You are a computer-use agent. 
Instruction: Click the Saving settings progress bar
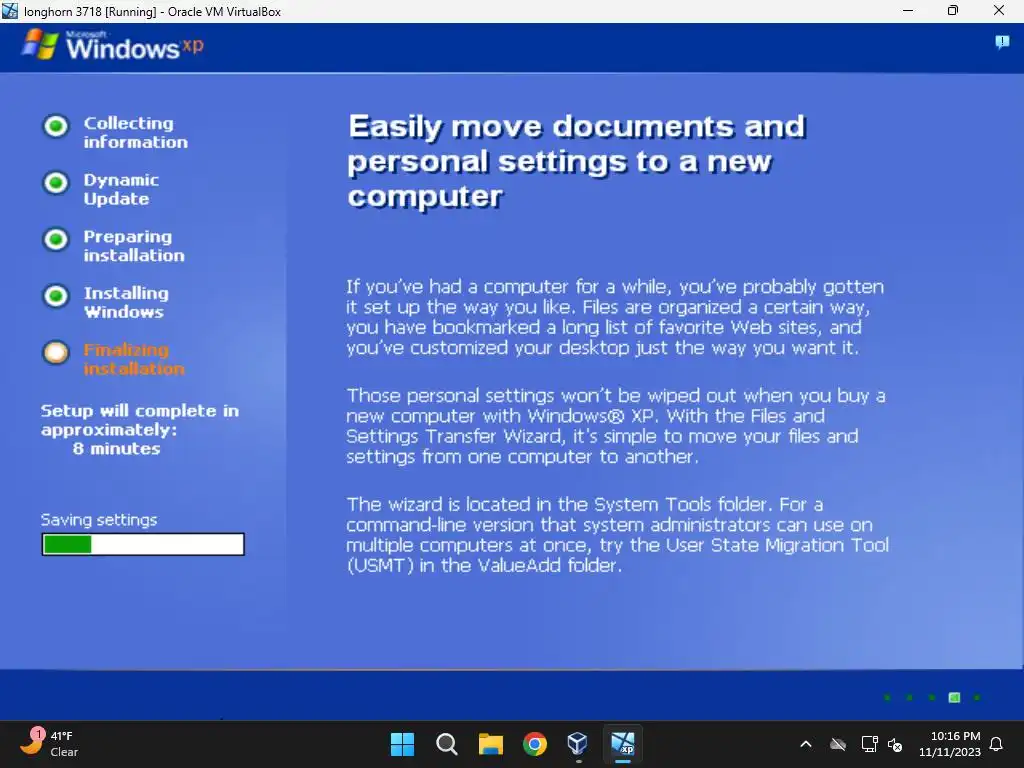click(143, 544)
